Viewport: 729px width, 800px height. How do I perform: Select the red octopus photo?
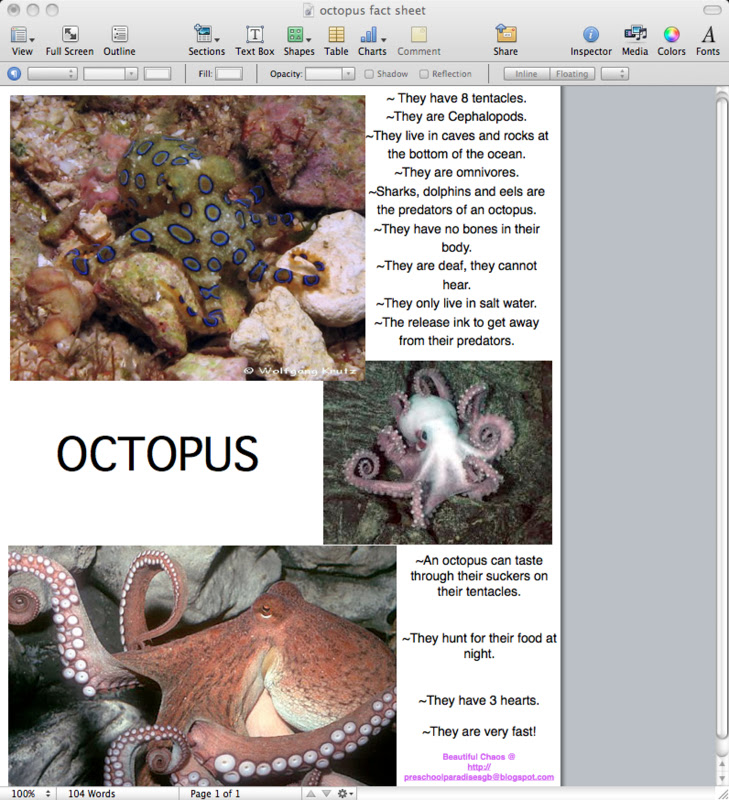202,666
